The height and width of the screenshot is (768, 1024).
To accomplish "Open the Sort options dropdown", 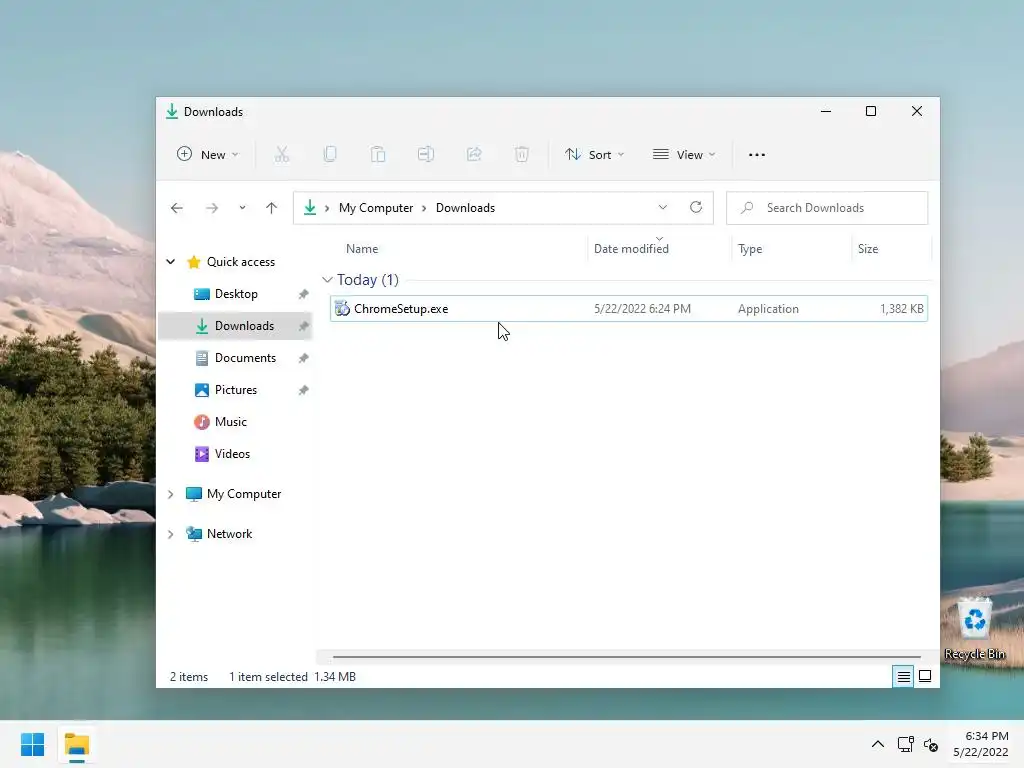I will 594,155.
